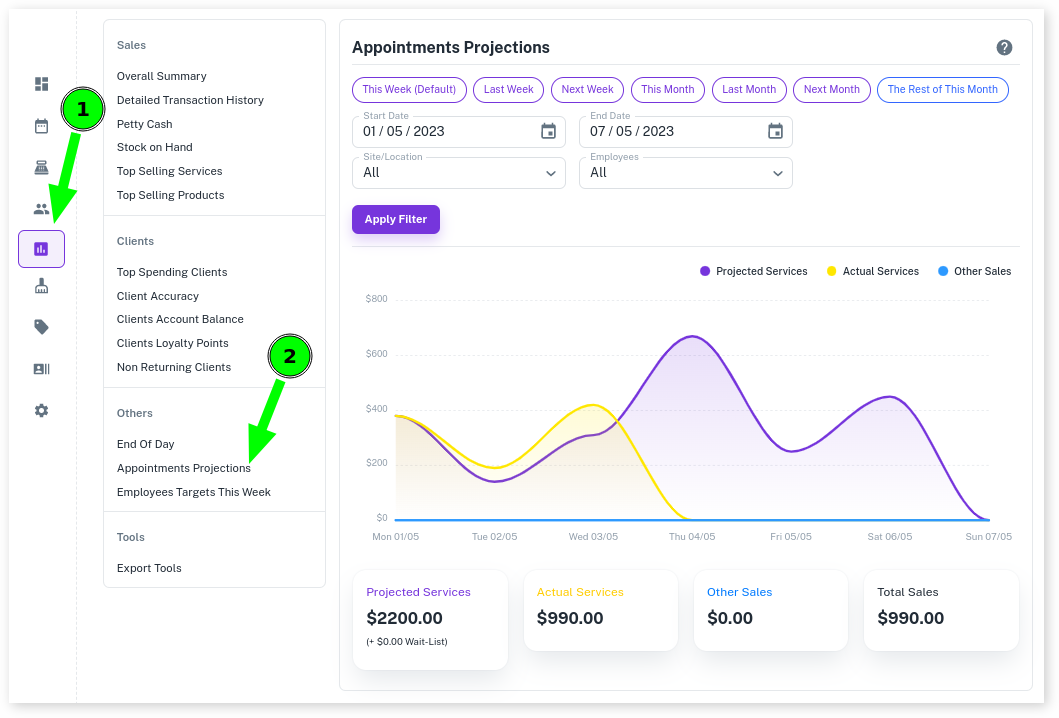Toggle the Projected Services legend entry
Image resolution: width=1059 pixels, height=718 pixels.
tap(753, 271)
